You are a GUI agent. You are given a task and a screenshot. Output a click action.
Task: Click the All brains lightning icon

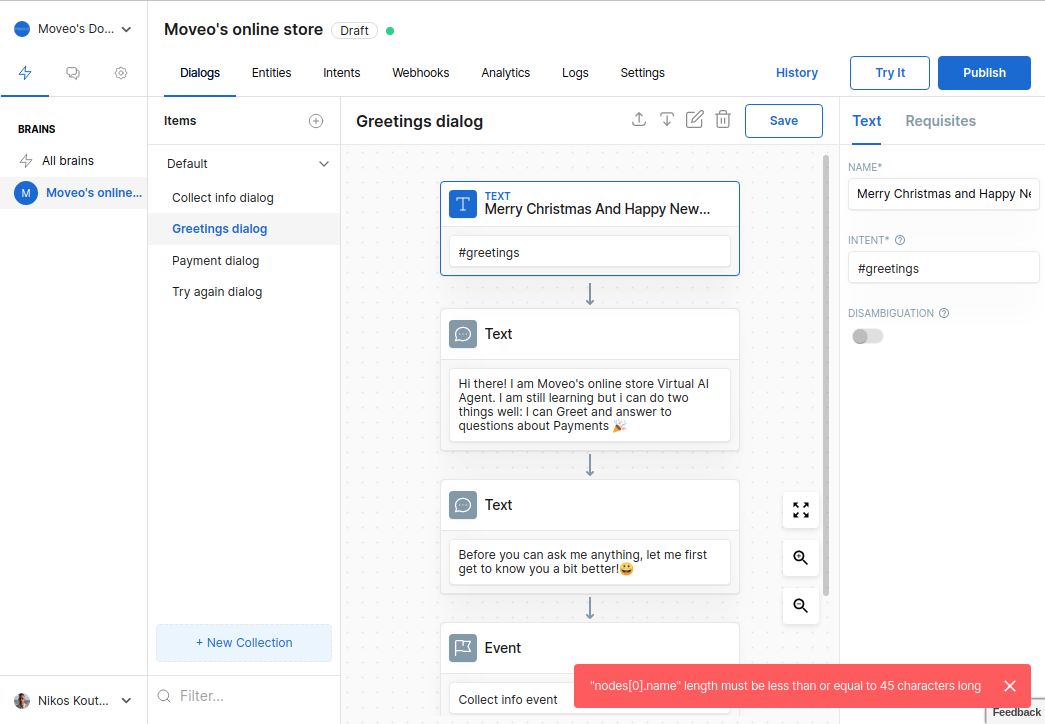point(26,161)
